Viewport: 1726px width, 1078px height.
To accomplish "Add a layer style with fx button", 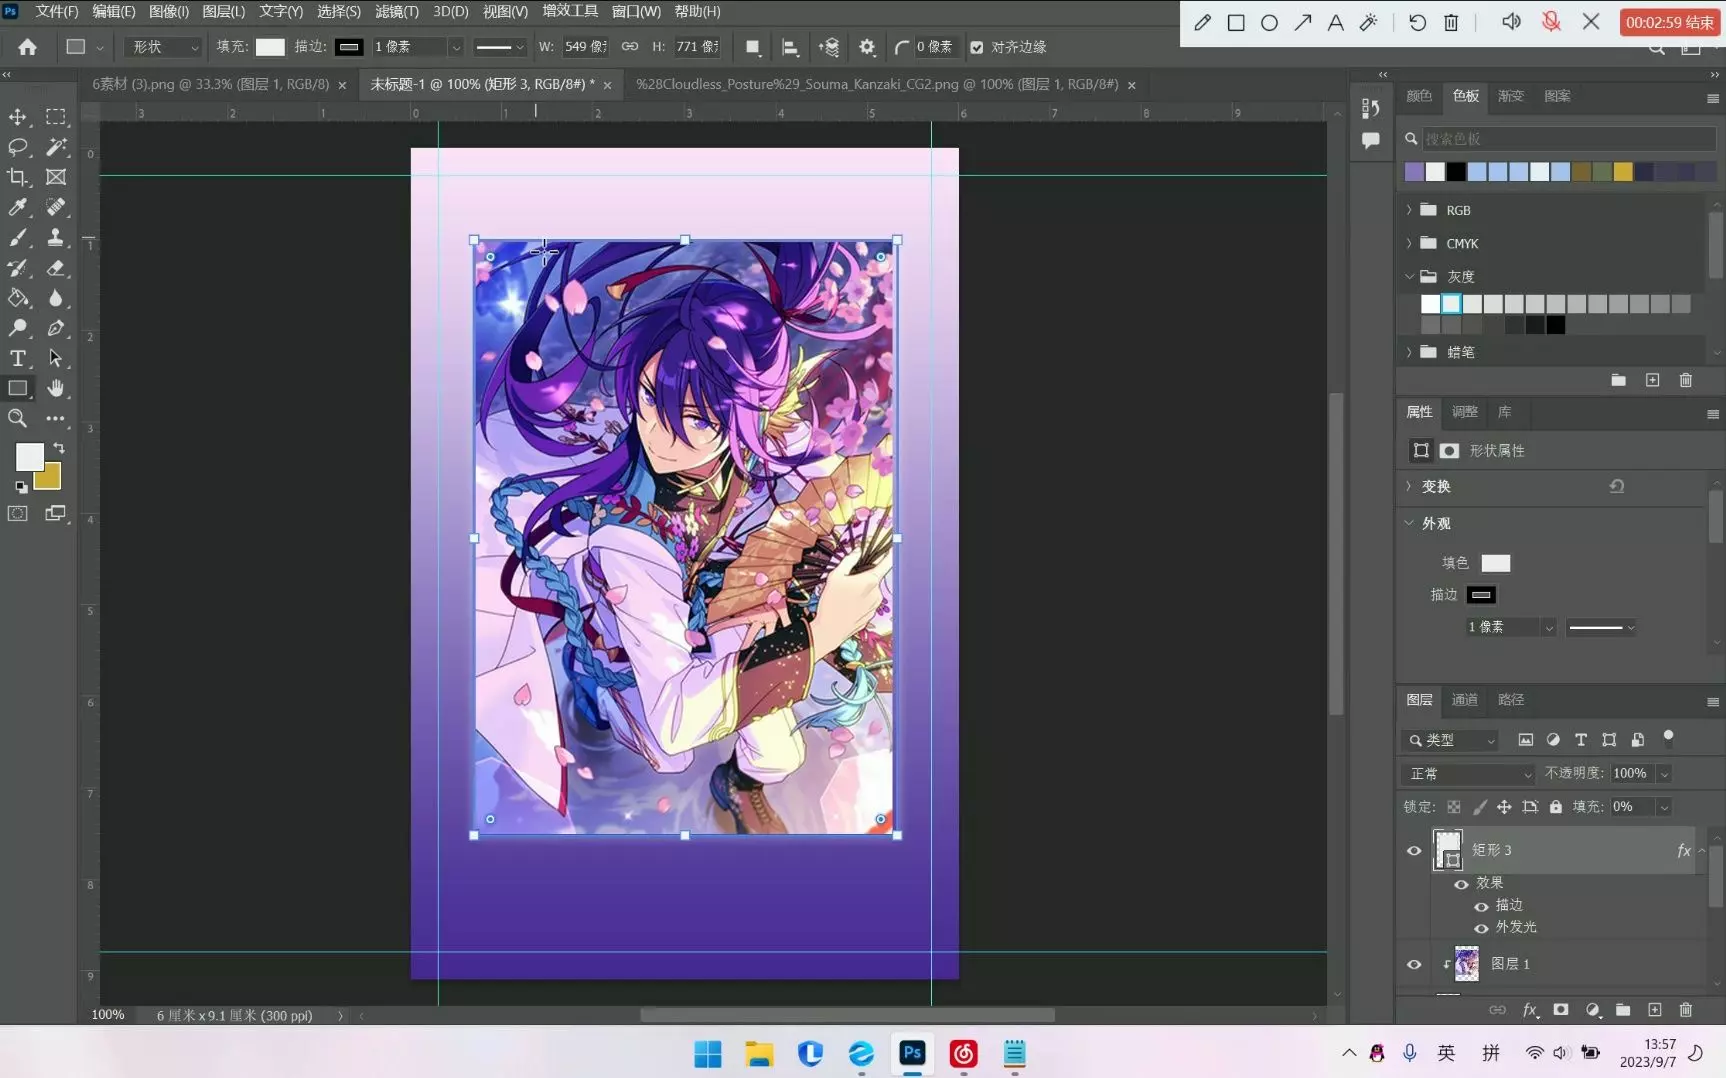I will click(1530, 1010).
